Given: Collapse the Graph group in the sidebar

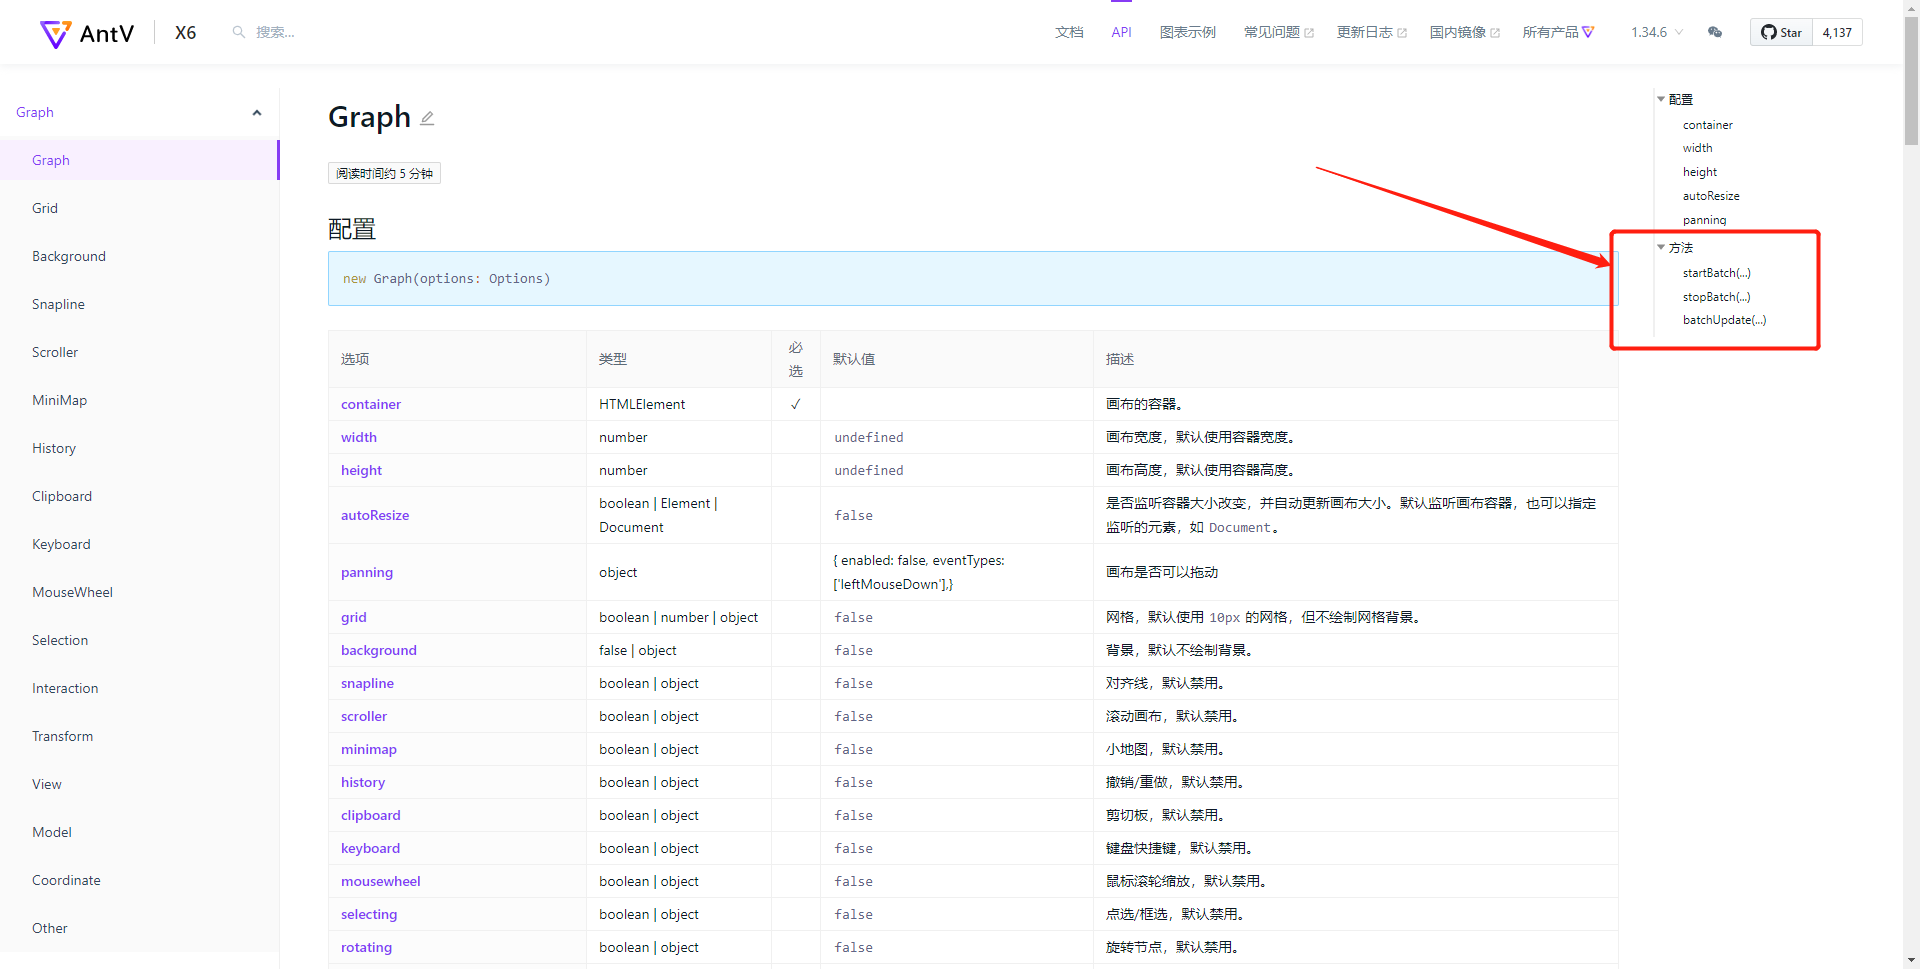Looking at the screenshot, I should pos(257,113).
